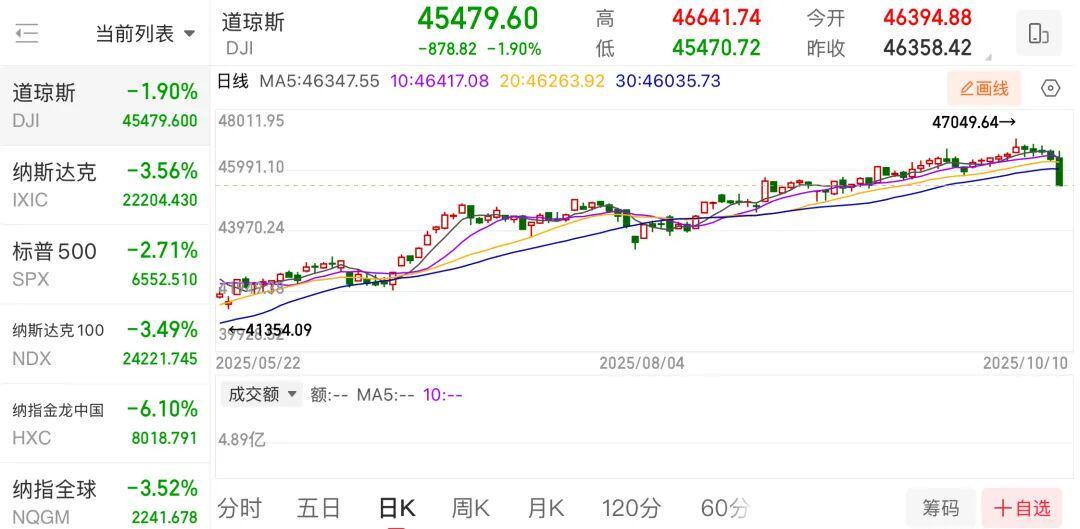This screenshot has height=529, width=1080.
Task: Open 纳指全球 NQGM from the list
Action: (104, 501)
